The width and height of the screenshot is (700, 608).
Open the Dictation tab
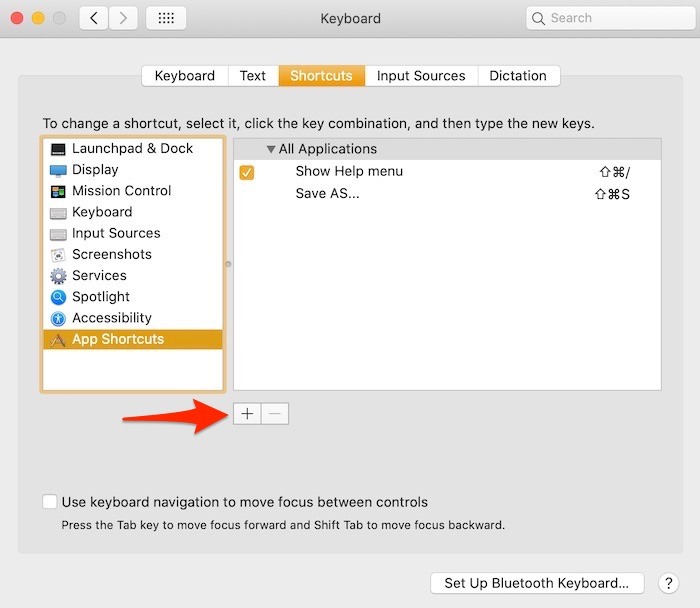tap(518, 76)
